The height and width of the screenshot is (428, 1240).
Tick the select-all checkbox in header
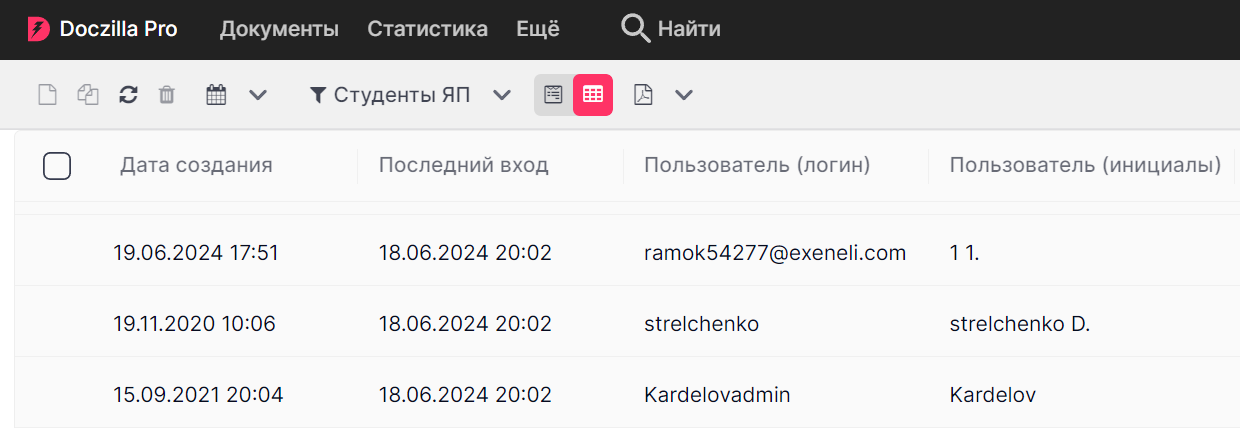point(57,166)
